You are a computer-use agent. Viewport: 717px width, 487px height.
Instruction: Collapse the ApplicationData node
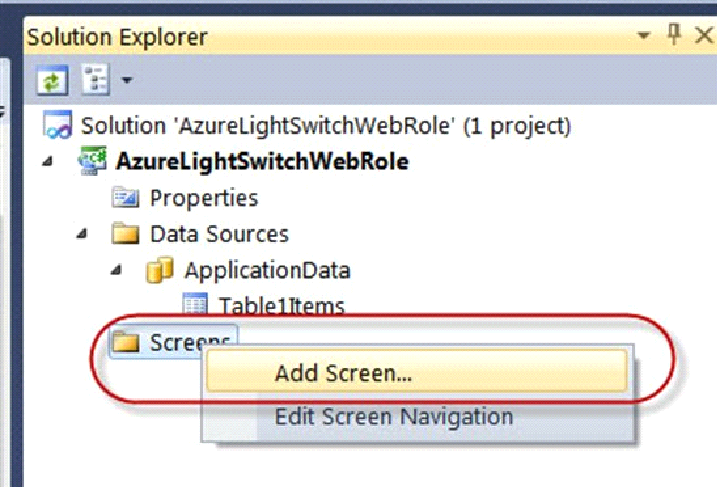click(120, 271)
